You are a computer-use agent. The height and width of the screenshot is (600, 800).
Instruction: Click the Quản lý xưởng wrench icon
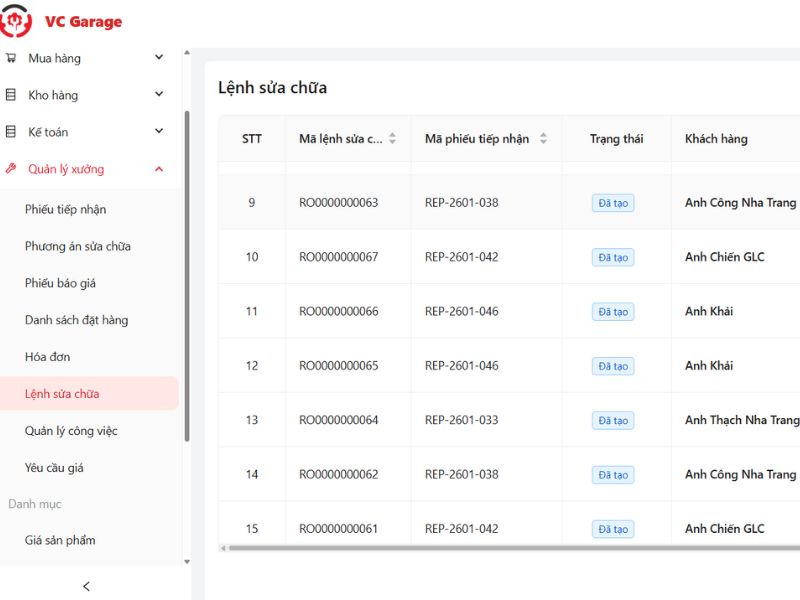pyautogui.click(x=11, y=169)
